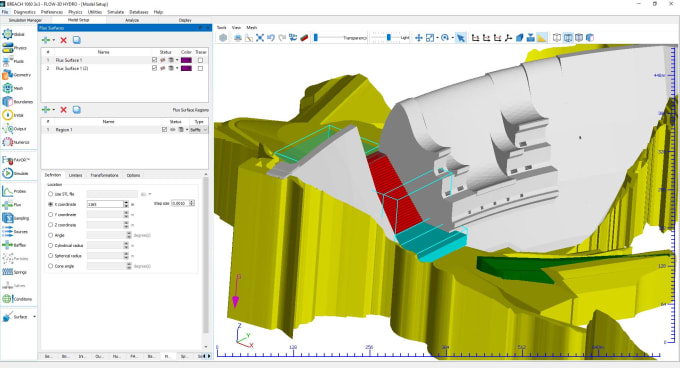Open the add flux surface region dropdown
Screen dimensions: 680x368
54,110
